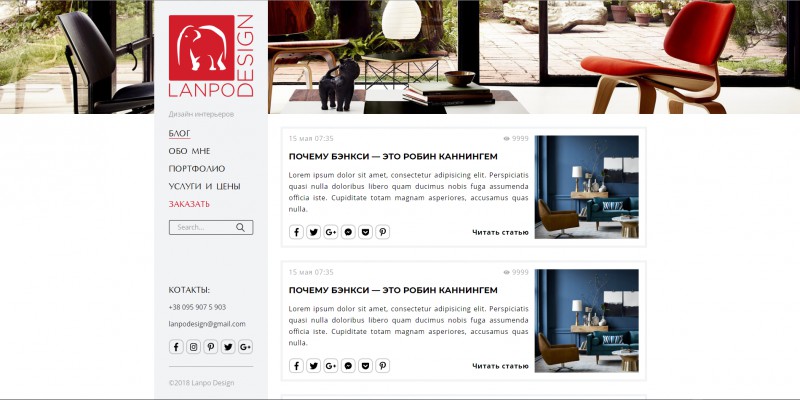The image size is (800, 400).
Task: Click ©2018 Lanpo Design footer text
Action: (x=202, y=383)
